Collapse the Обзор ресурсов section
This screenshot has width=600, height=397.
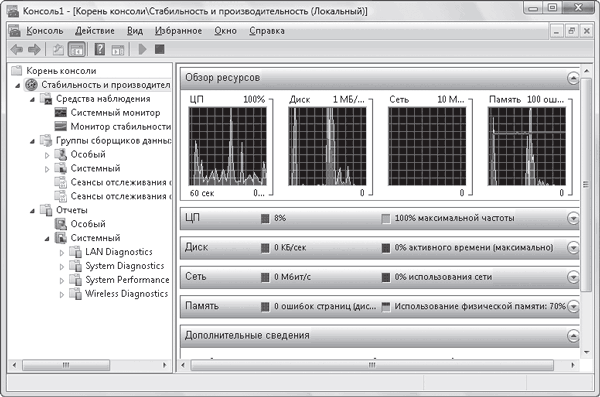click(x=573, y=78)
